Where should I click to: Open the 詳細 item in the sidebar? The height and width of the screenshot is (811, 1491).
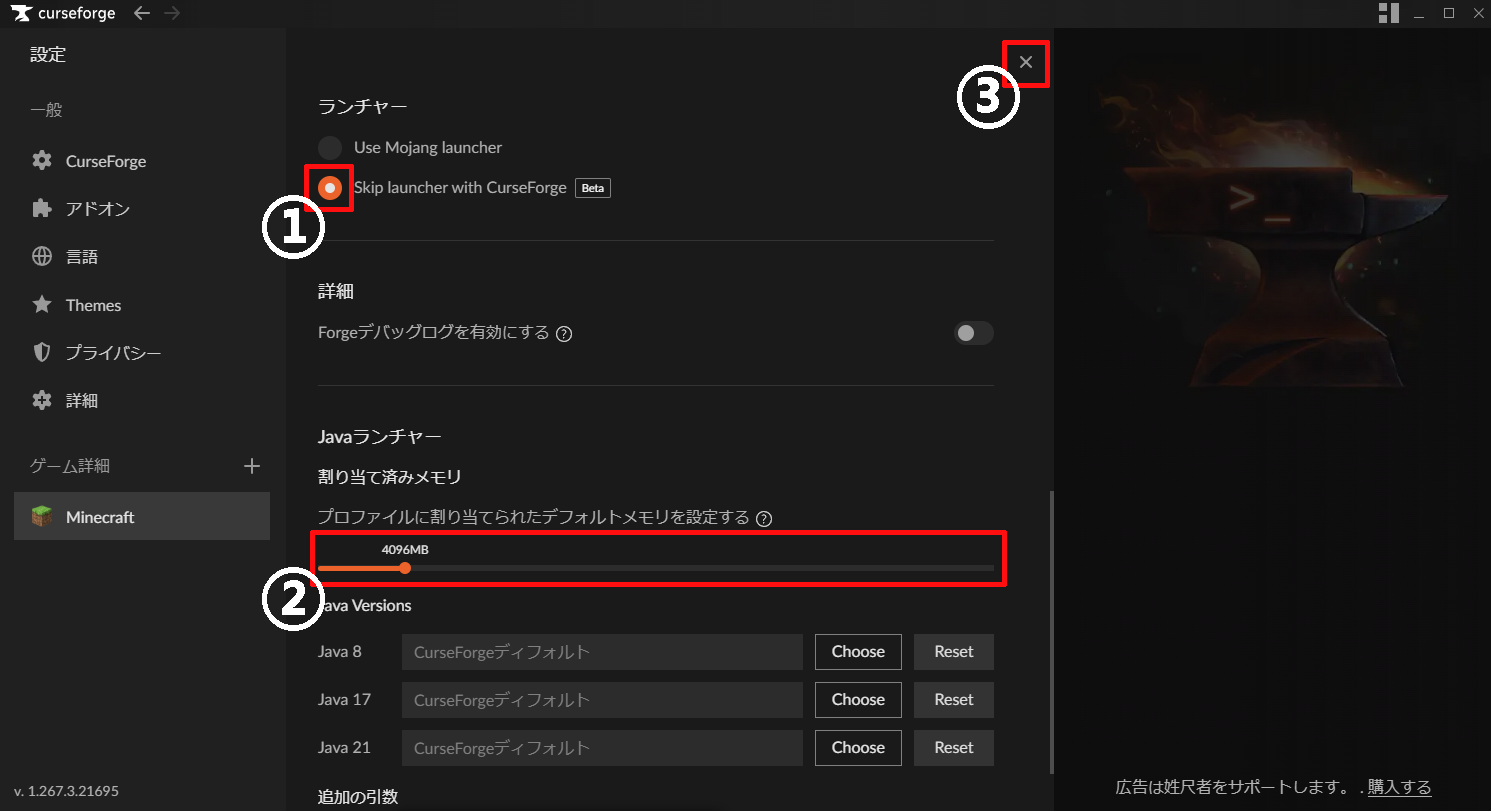pyautogui.click(x=142, y=401)
